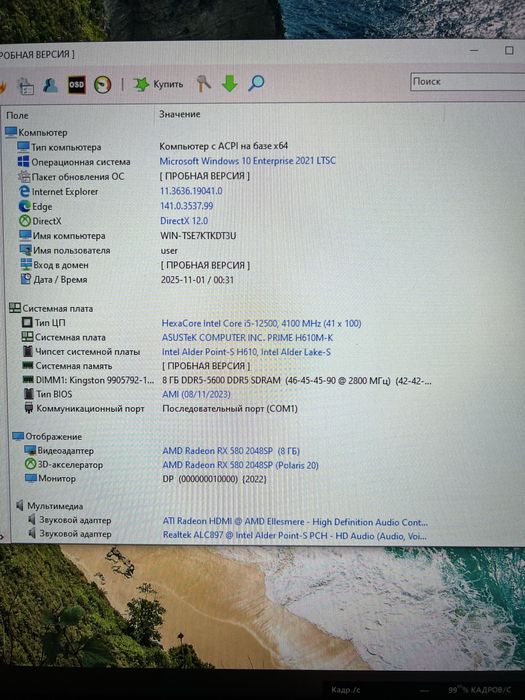
Task: Click the user silhouette toolbar icon
Action: pyautogui.click(x=50, y=85)
